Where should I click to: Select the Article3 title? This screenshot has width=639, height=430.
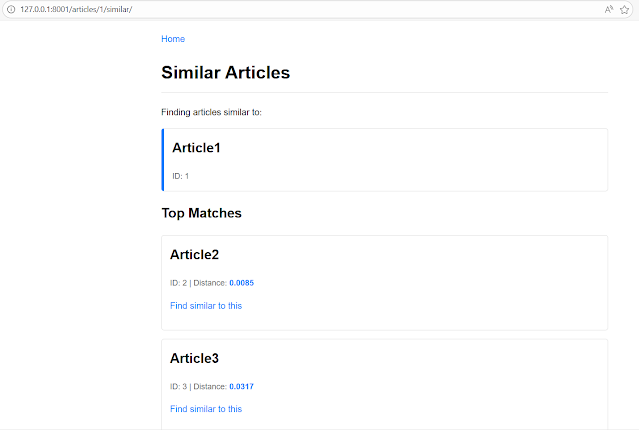[x=194, y=358]
